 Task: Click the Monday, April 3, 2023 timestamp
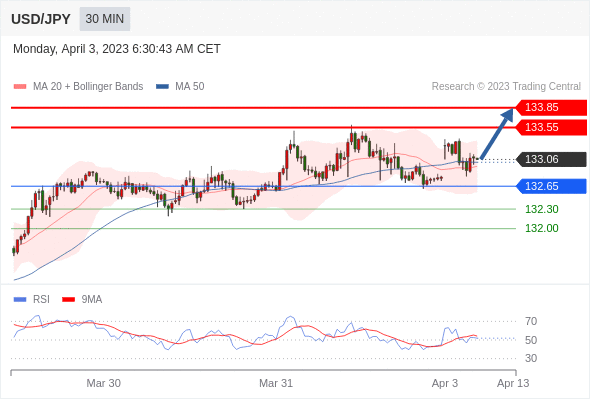point(117,49)
